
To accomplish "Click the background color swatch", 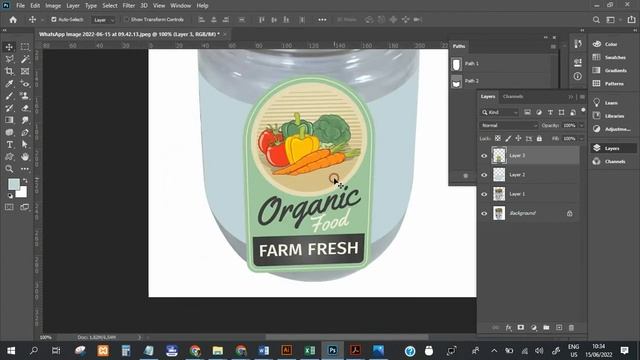I will pyautogui.click(x=22, y=192).
